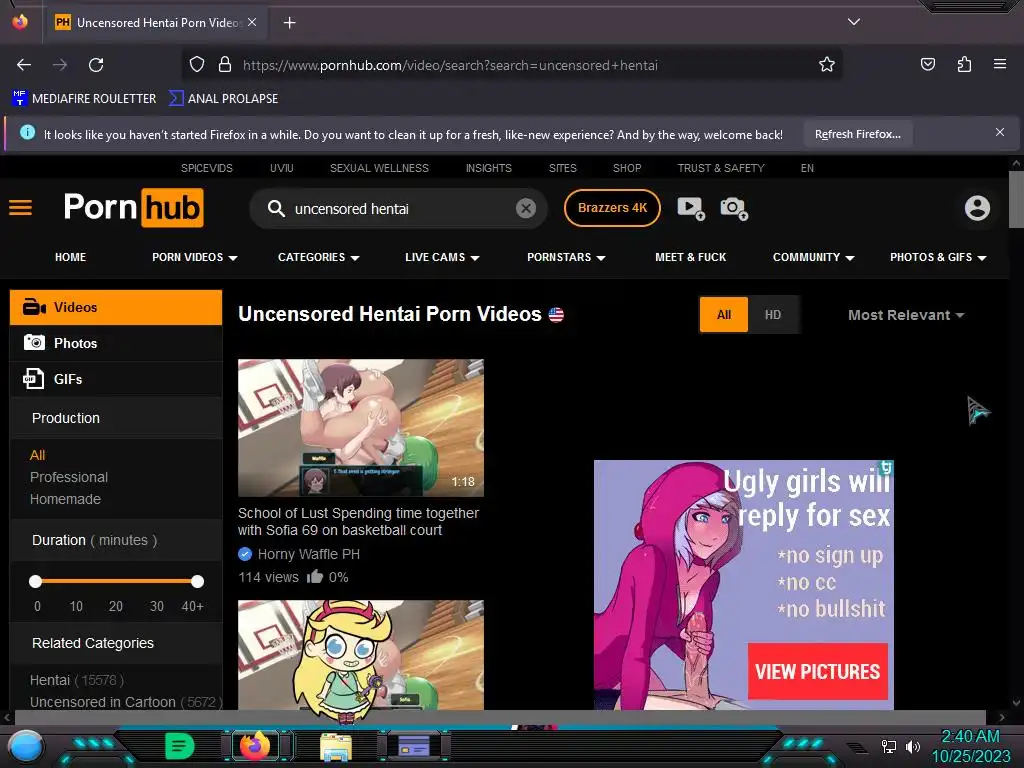Open the Firefox application menu
The height and width of the screenshot is (768, 1024).
(1000, 64)
